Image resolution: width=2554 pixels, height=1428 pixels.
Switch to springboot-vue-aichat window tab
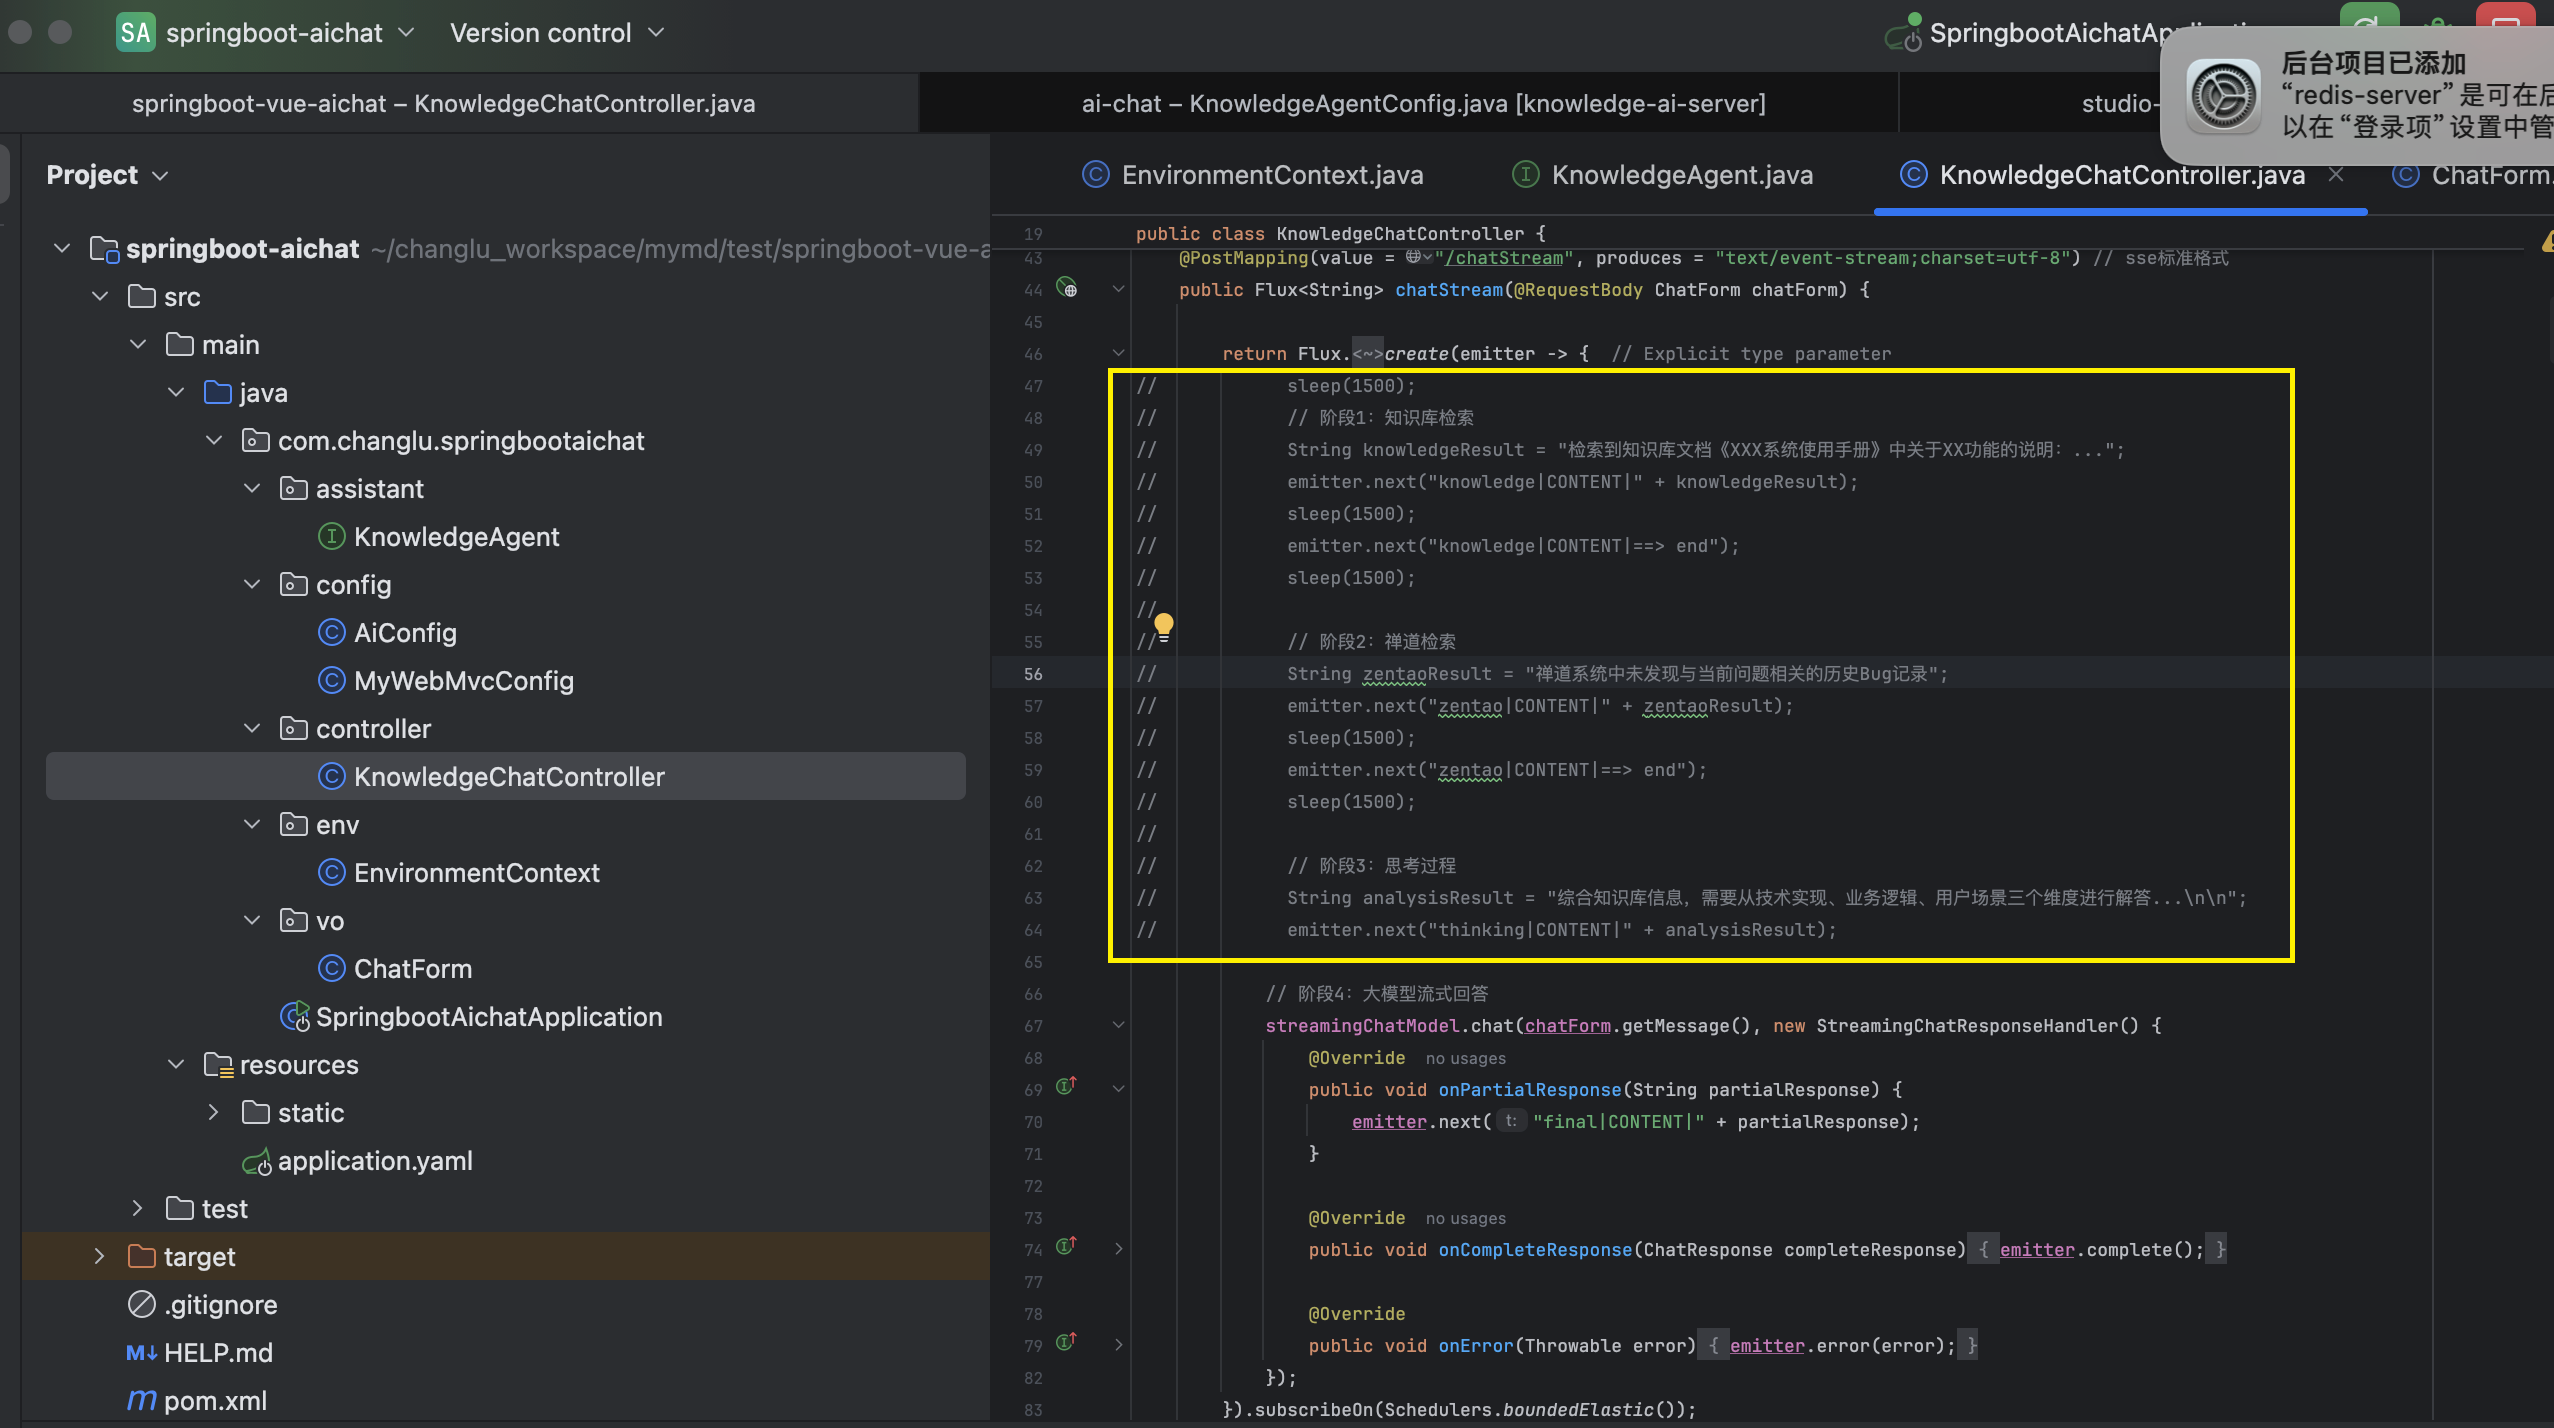443,104
